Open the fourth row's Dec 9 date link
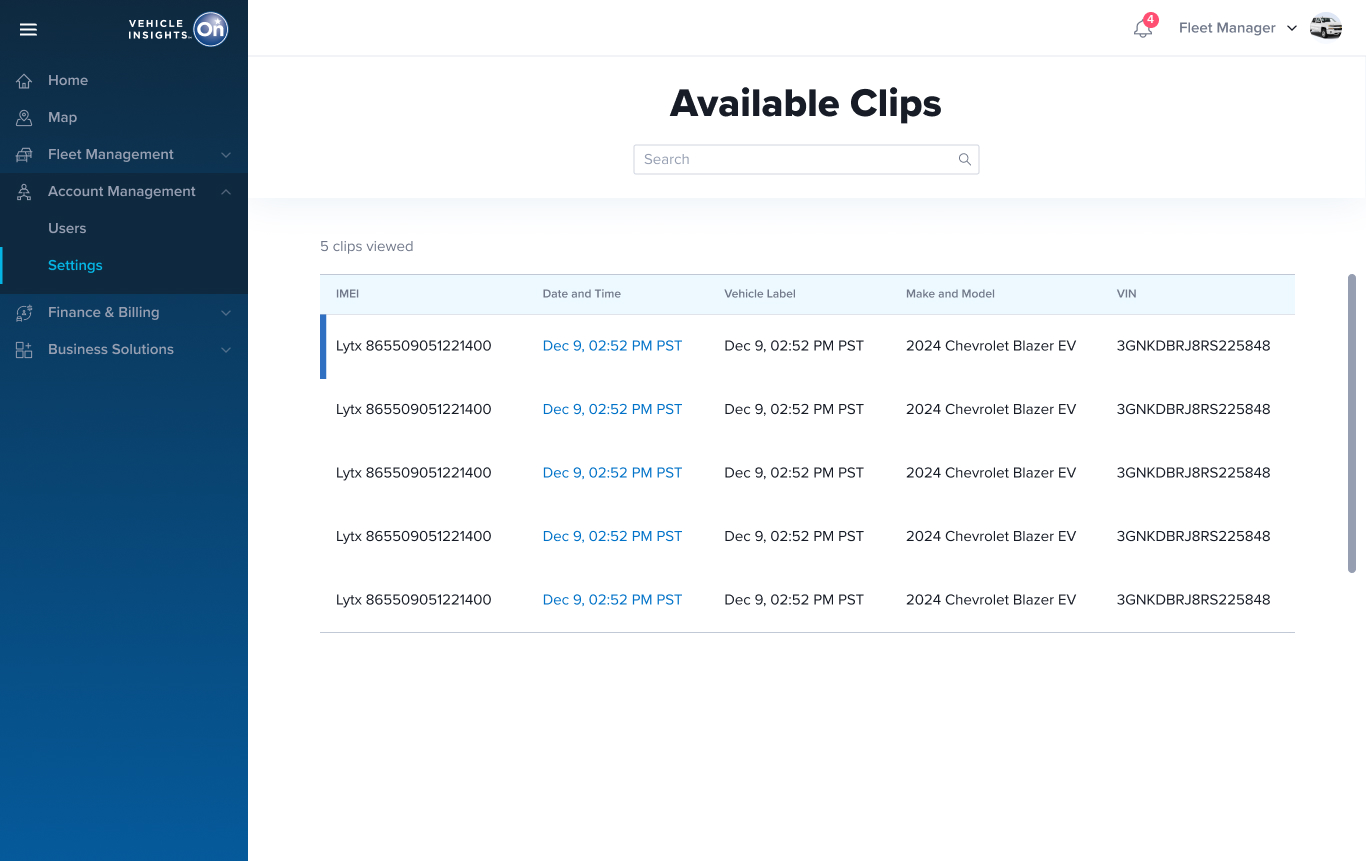 (612, 536)
